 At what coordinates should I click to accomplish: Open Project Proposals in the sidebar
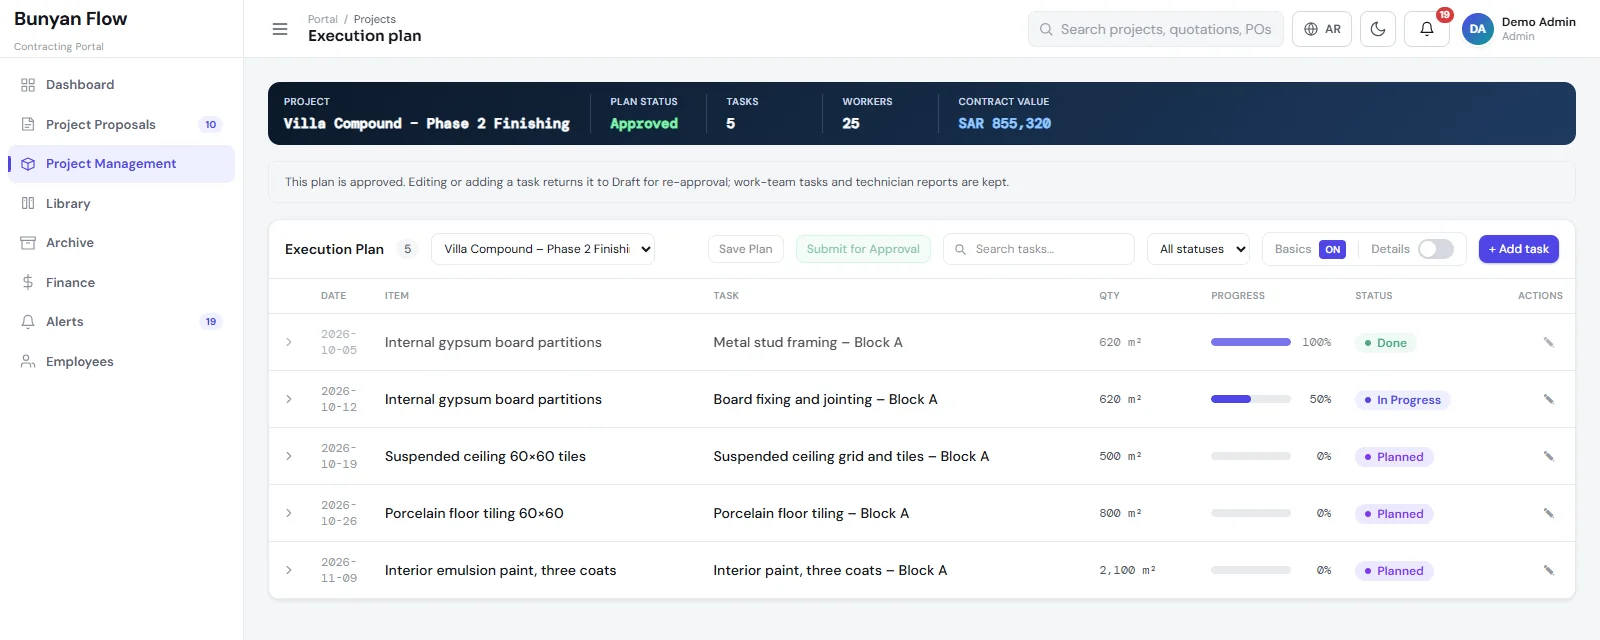pyautogui.click(x=121, y=124)
